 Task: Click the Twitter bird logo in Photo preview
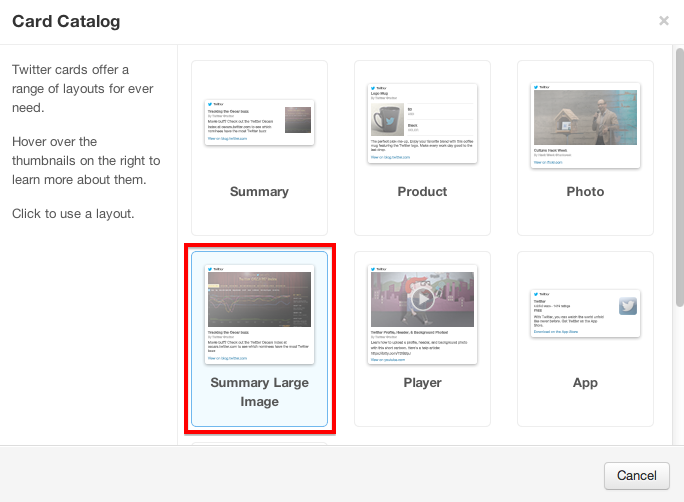click(535, 89)
